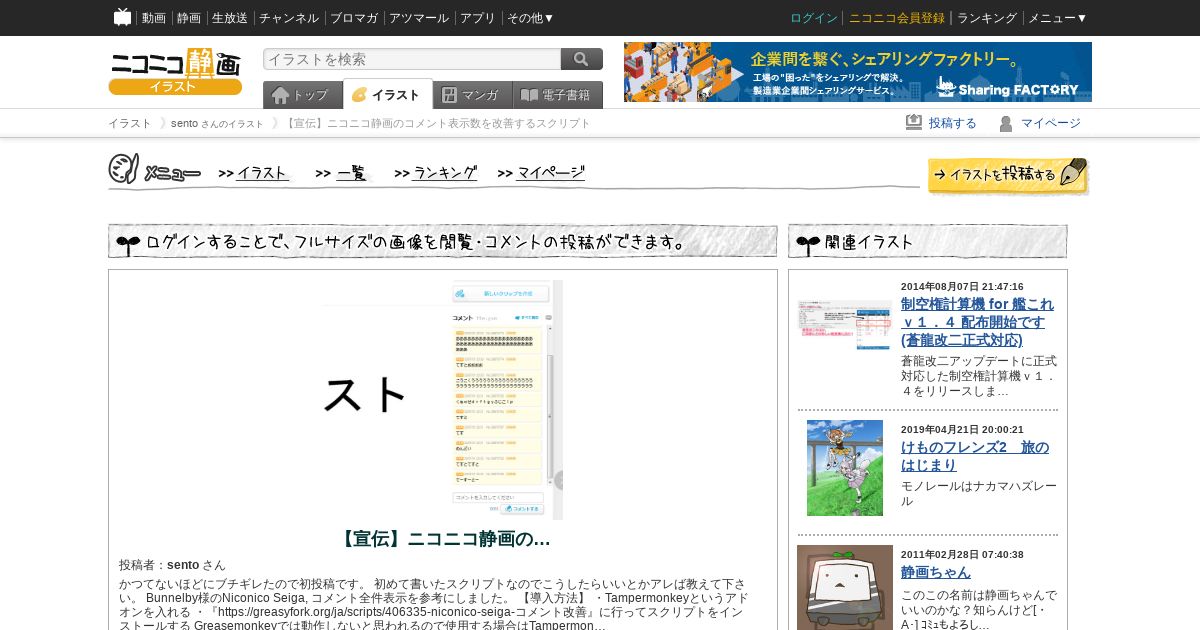Click the person icon beside マイページ

coord(1006,123)
